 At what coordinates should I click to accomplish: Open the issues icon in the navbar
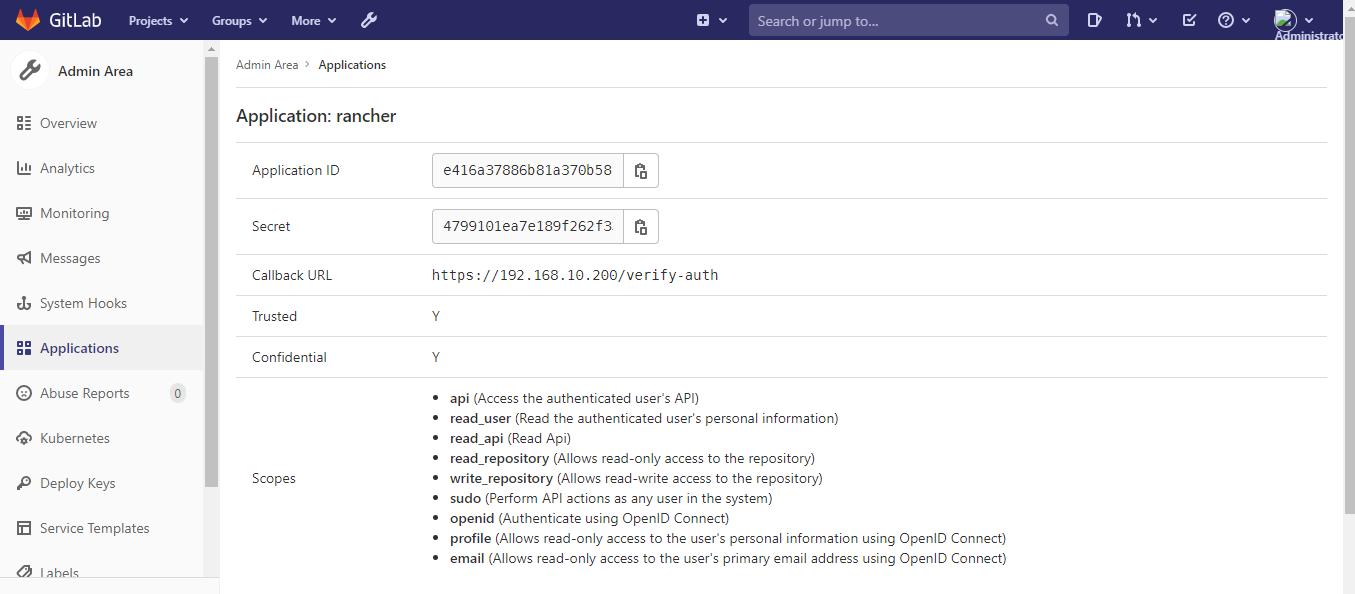point(1095,20)
